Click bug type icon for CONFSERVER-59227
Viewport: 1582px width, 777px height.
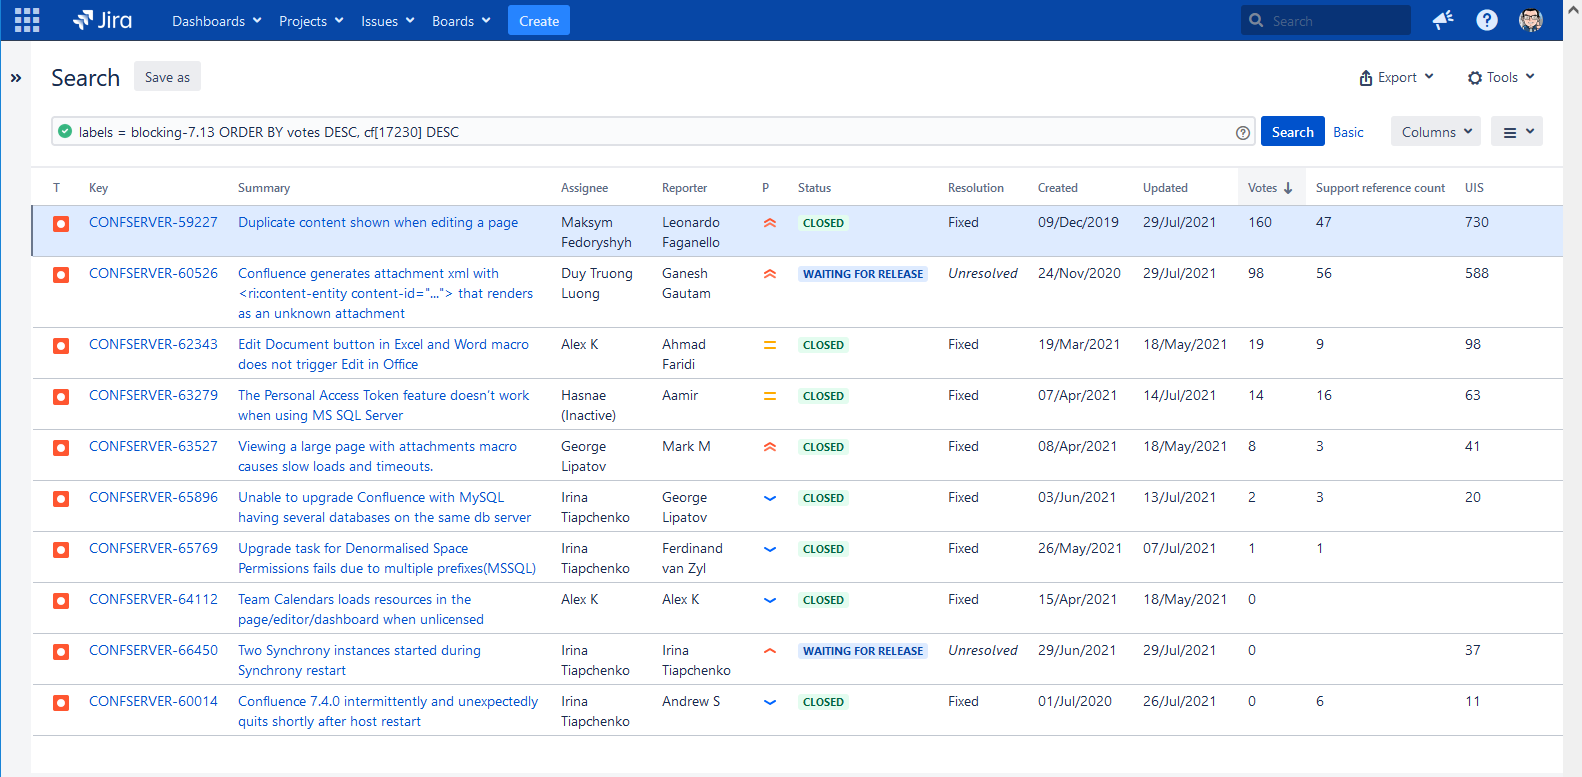tap(61, 224)
